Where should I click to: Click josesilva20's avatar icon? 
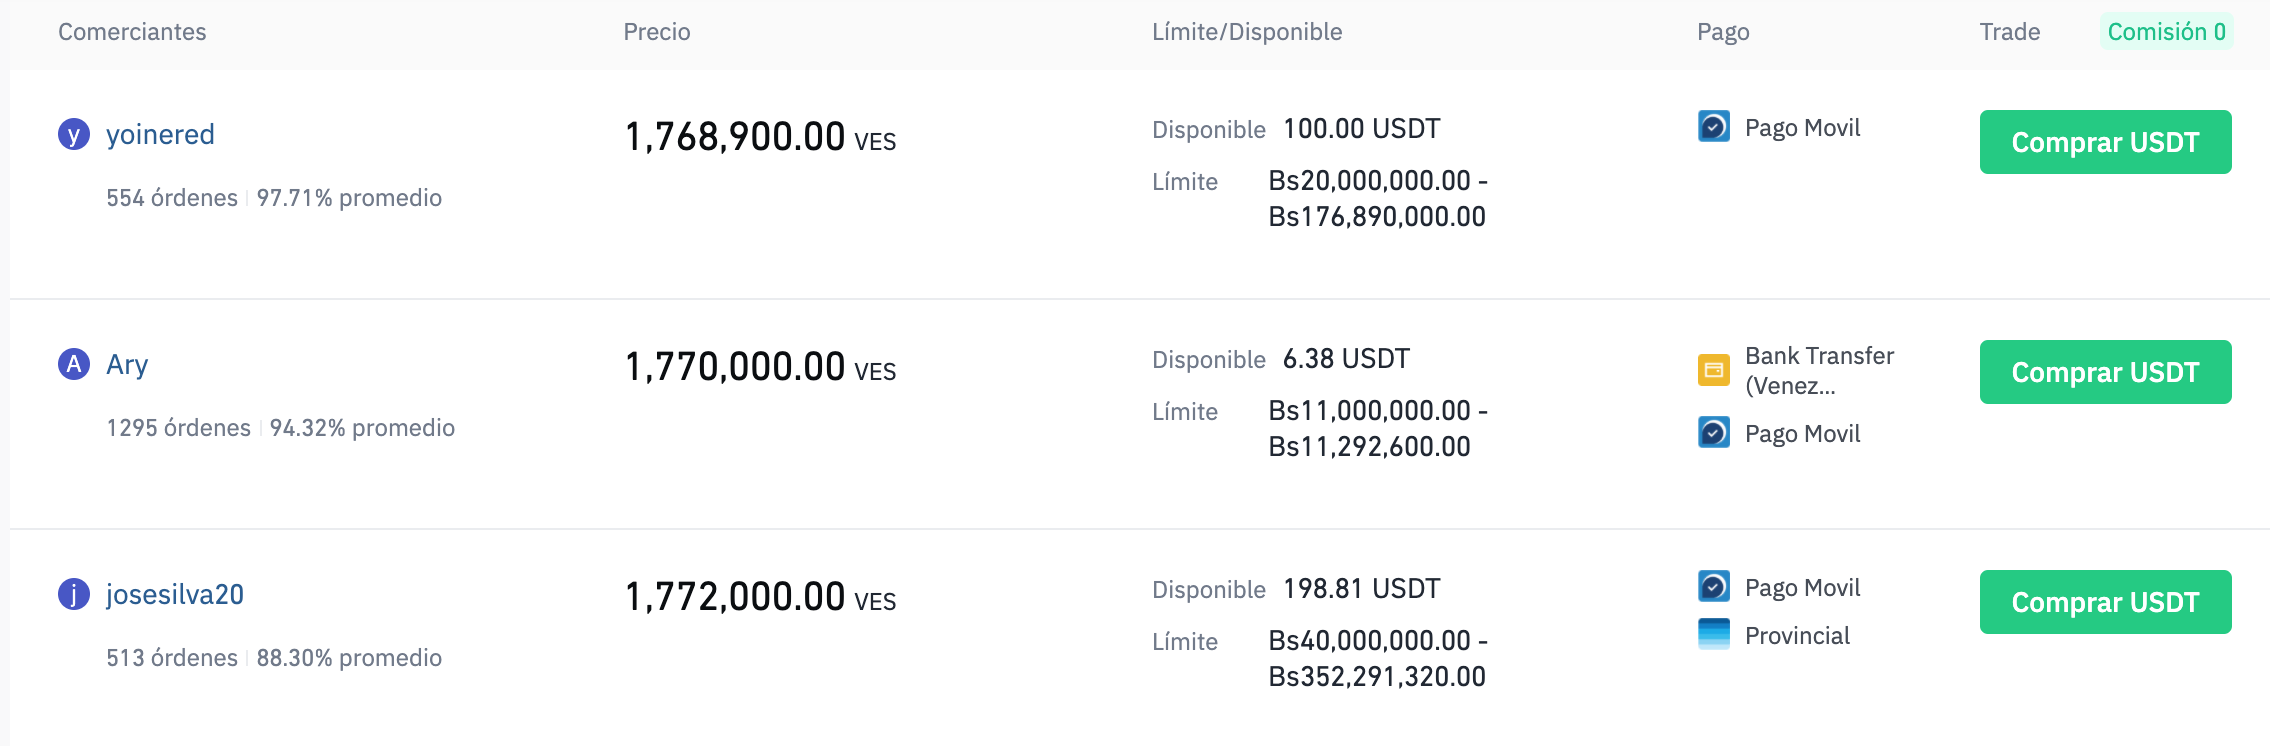[x=74, y=594]
